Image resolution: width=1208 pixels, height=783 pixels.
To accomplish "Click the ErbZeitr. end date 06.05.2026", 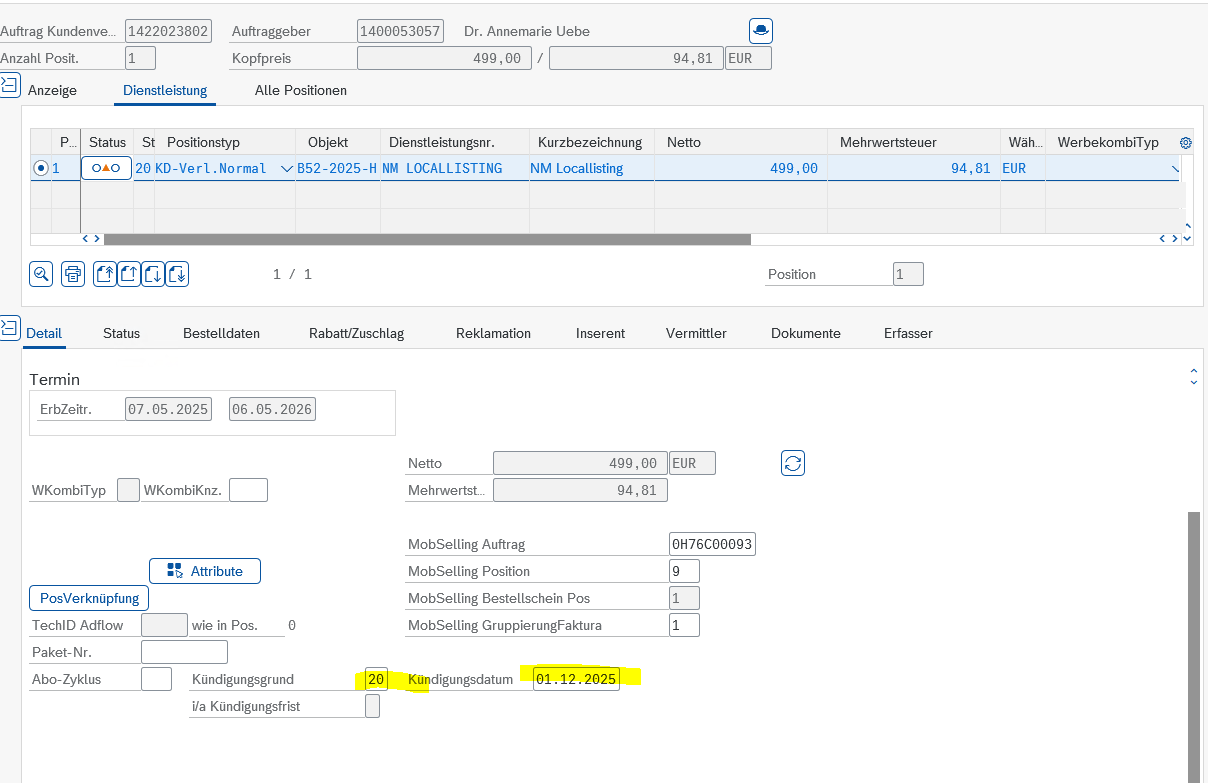I will (x=272, y=409).
